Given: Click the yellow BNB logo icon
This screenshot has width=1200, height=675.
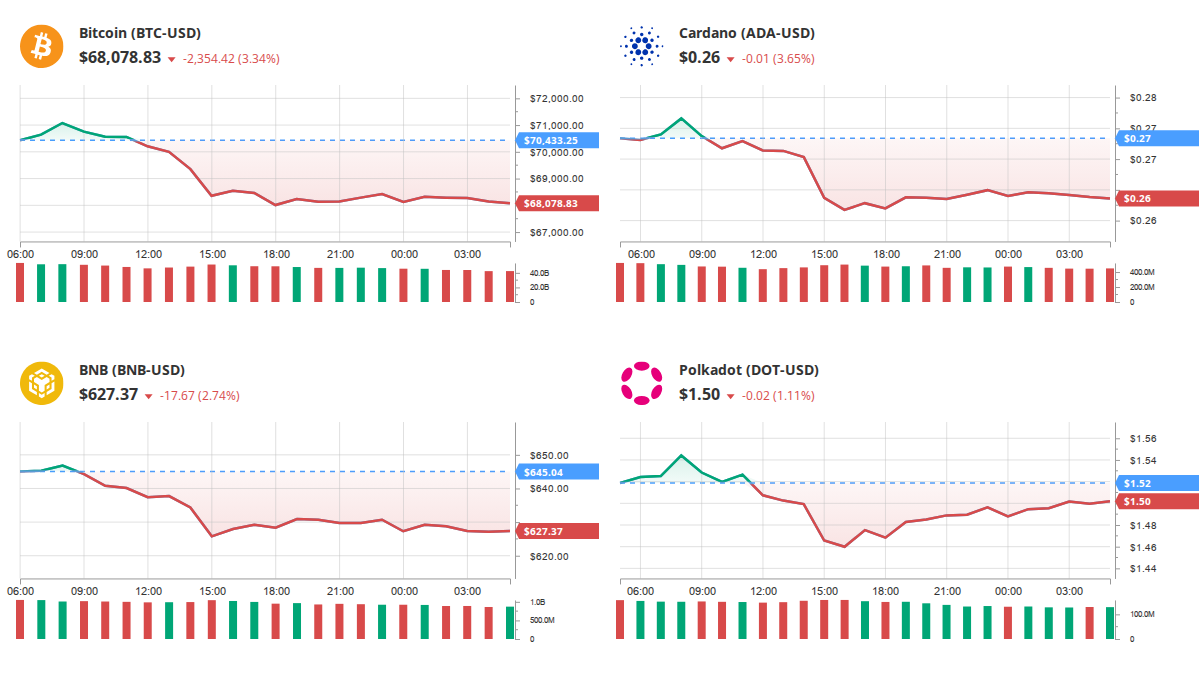Looking at the screenshot, I should [x=42, y=383].
